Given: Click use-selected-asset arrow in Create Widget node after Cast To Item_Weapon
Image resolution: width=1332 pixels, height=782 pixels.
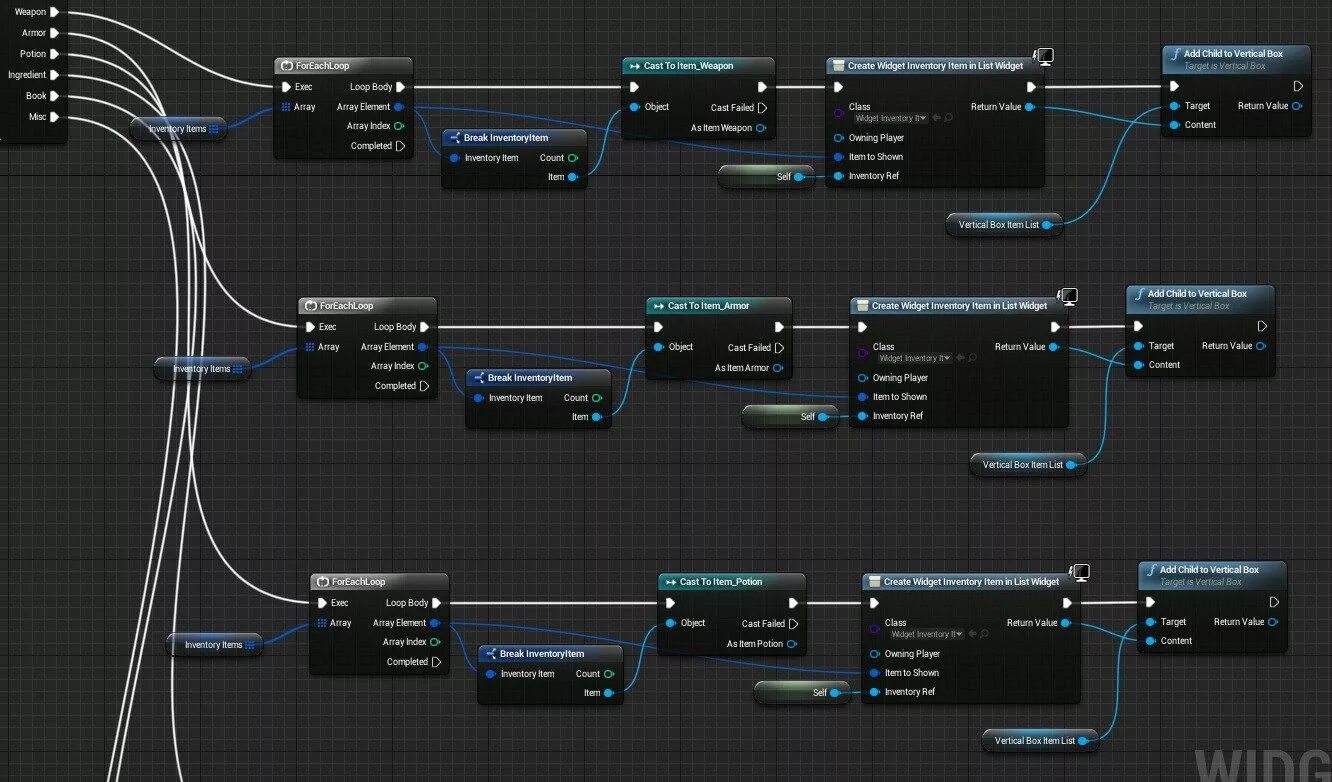Looking at the screenshot, I should 936,118.
